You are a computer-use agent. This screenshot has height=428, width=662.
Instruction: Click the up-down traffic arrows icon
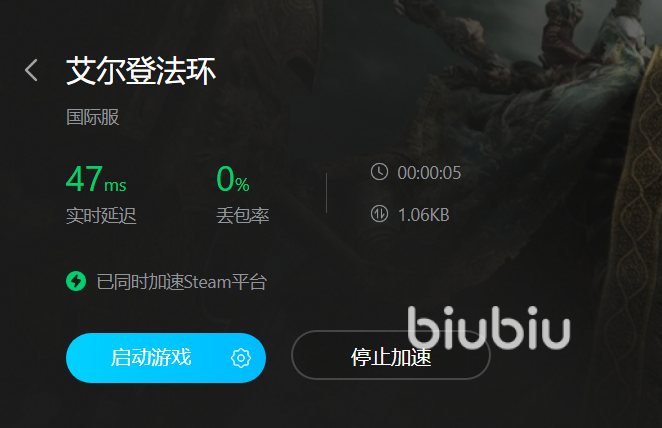[x=379, y=214]
